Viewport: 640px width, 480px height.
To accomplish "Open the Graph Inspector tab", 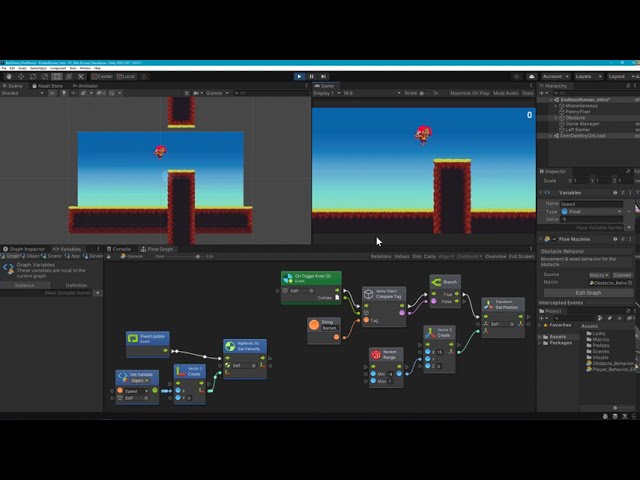I will point(24,249).
